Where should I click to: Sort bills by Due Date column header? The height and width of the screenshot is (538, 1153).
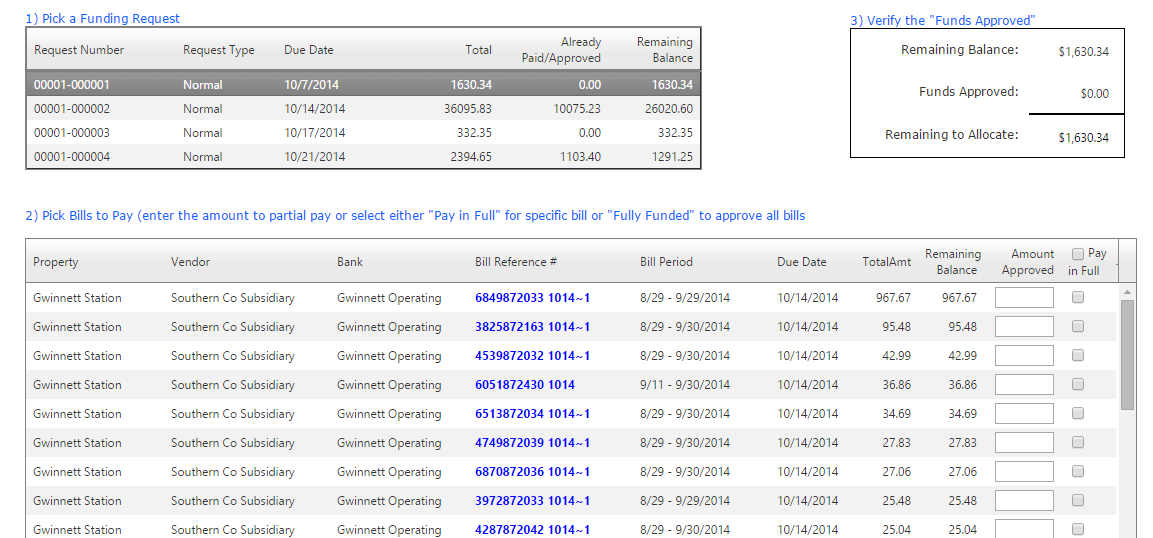[801, 262]
